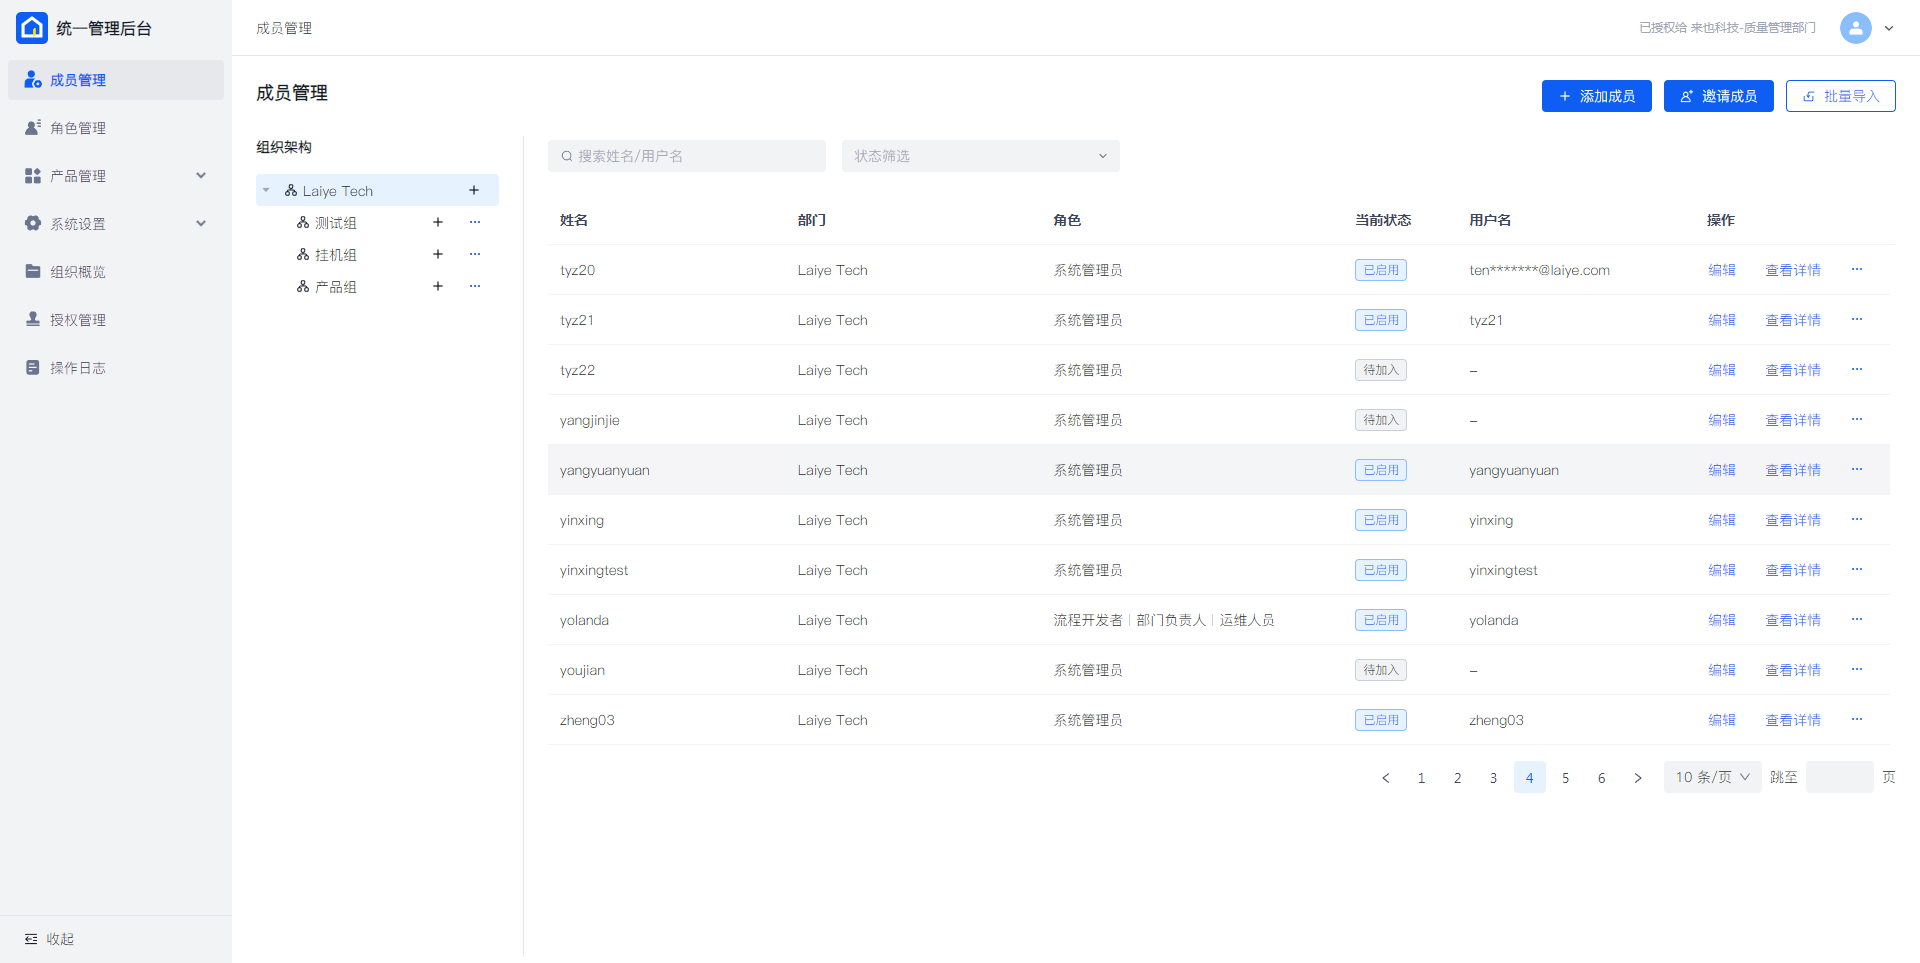Expand the 产品管理 sidebar submenu
1920x963 pixels.
(x=201, y=175)
